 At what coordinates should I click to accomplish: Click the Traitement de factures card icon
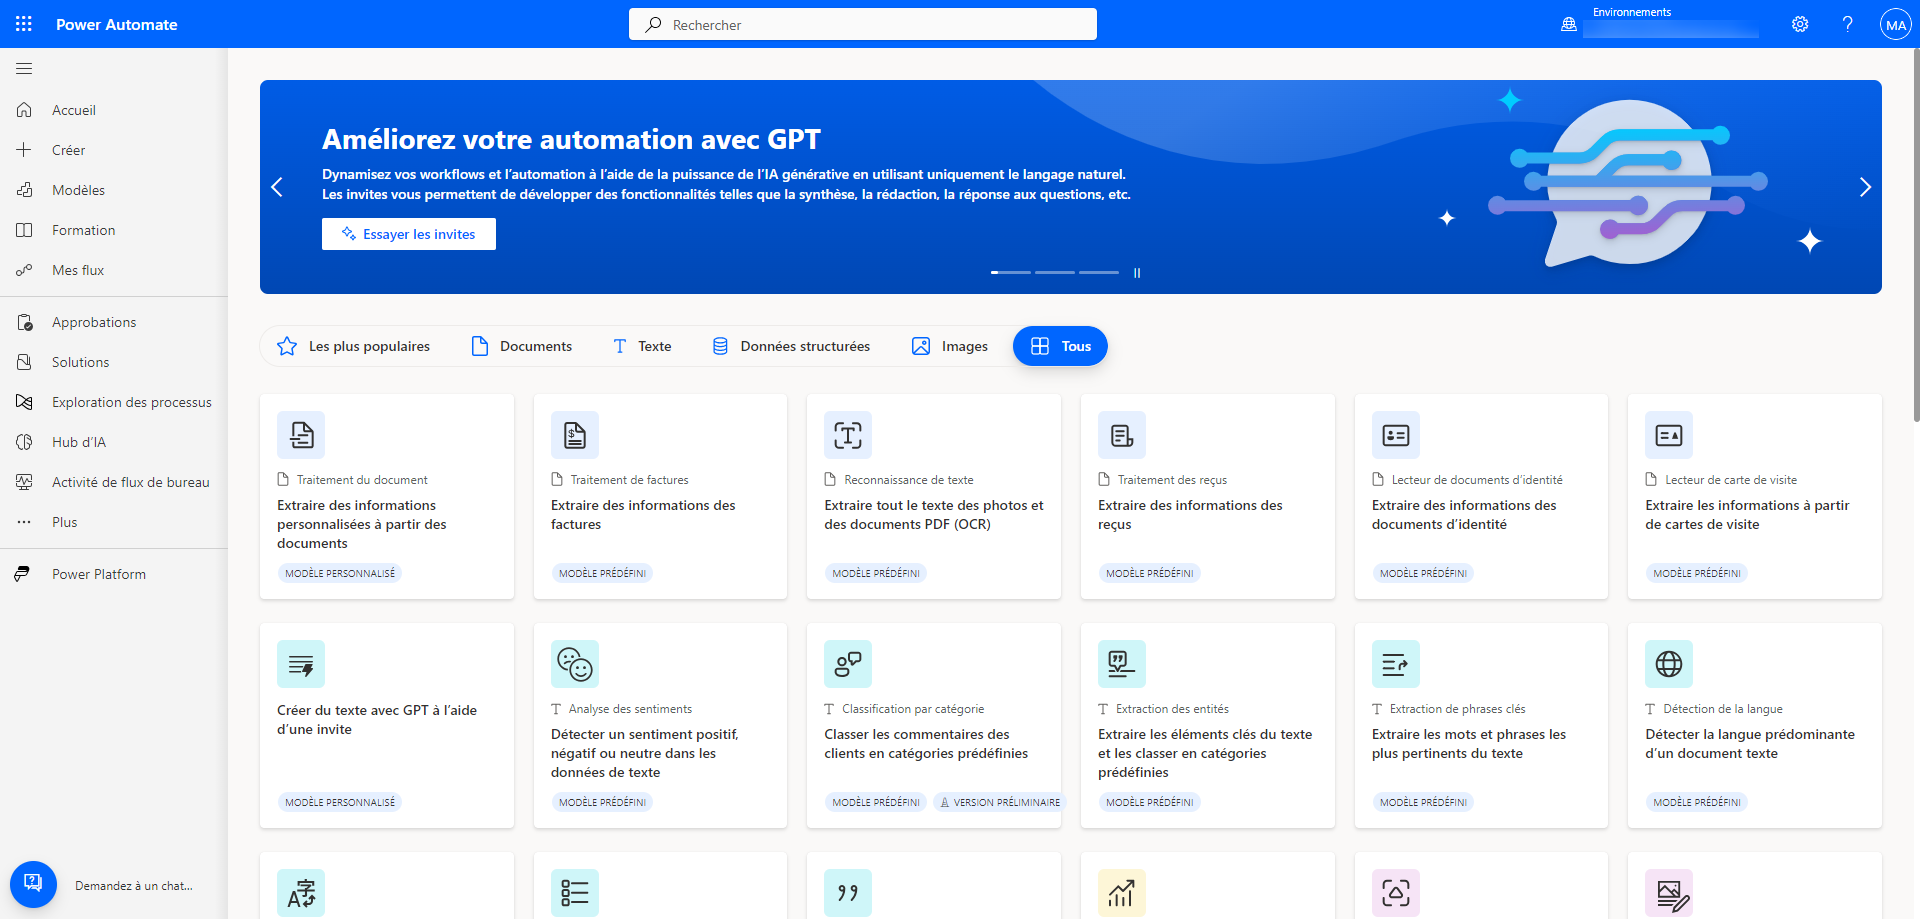(575, 435)
